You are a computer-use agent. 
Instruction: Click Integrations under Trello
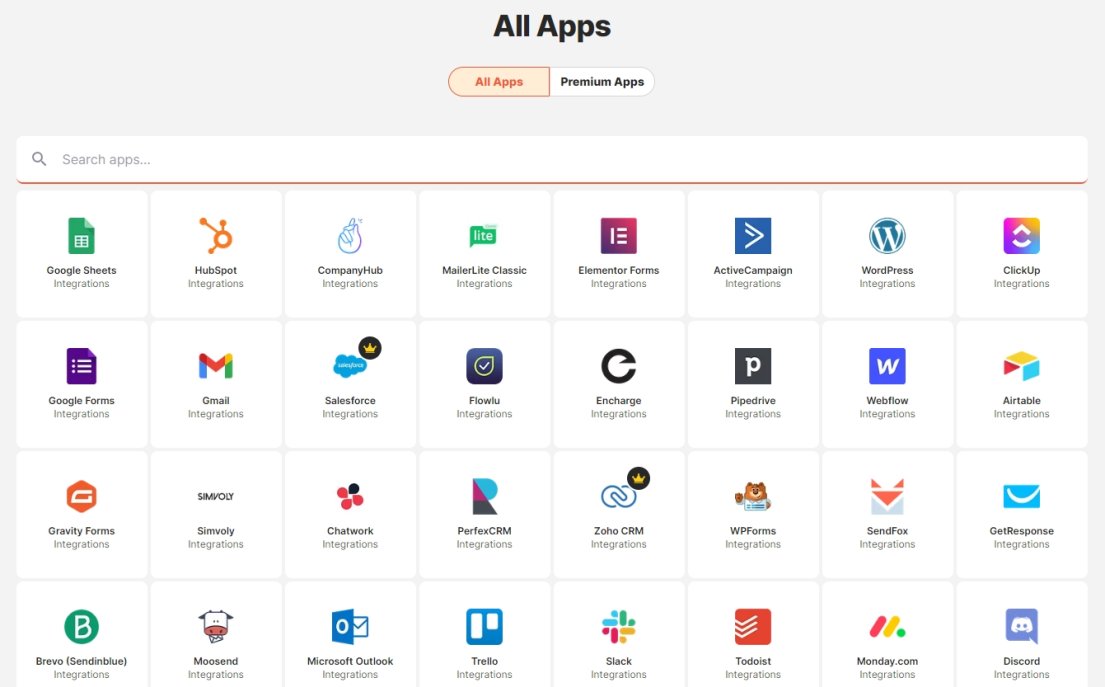484,675
